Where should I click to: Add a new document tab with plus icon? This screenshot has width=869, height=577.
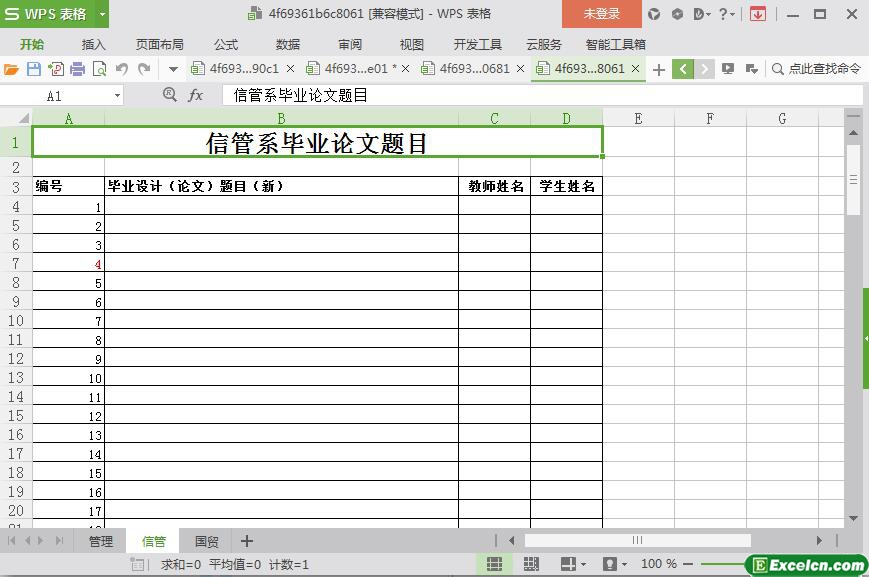tap(659, 70)
